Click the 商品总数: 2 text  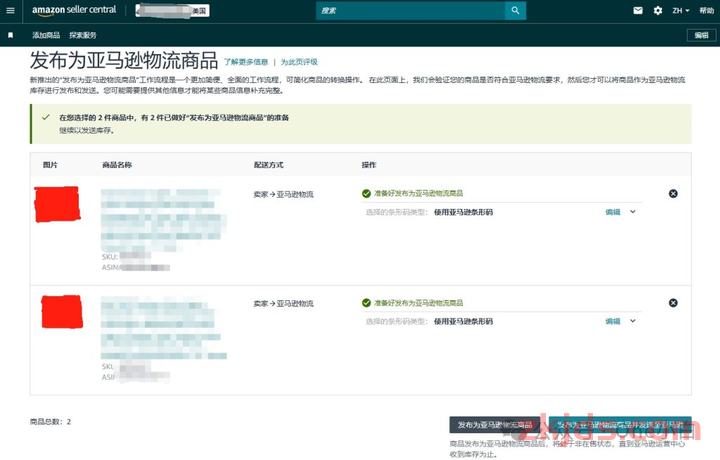click(51, 421)
